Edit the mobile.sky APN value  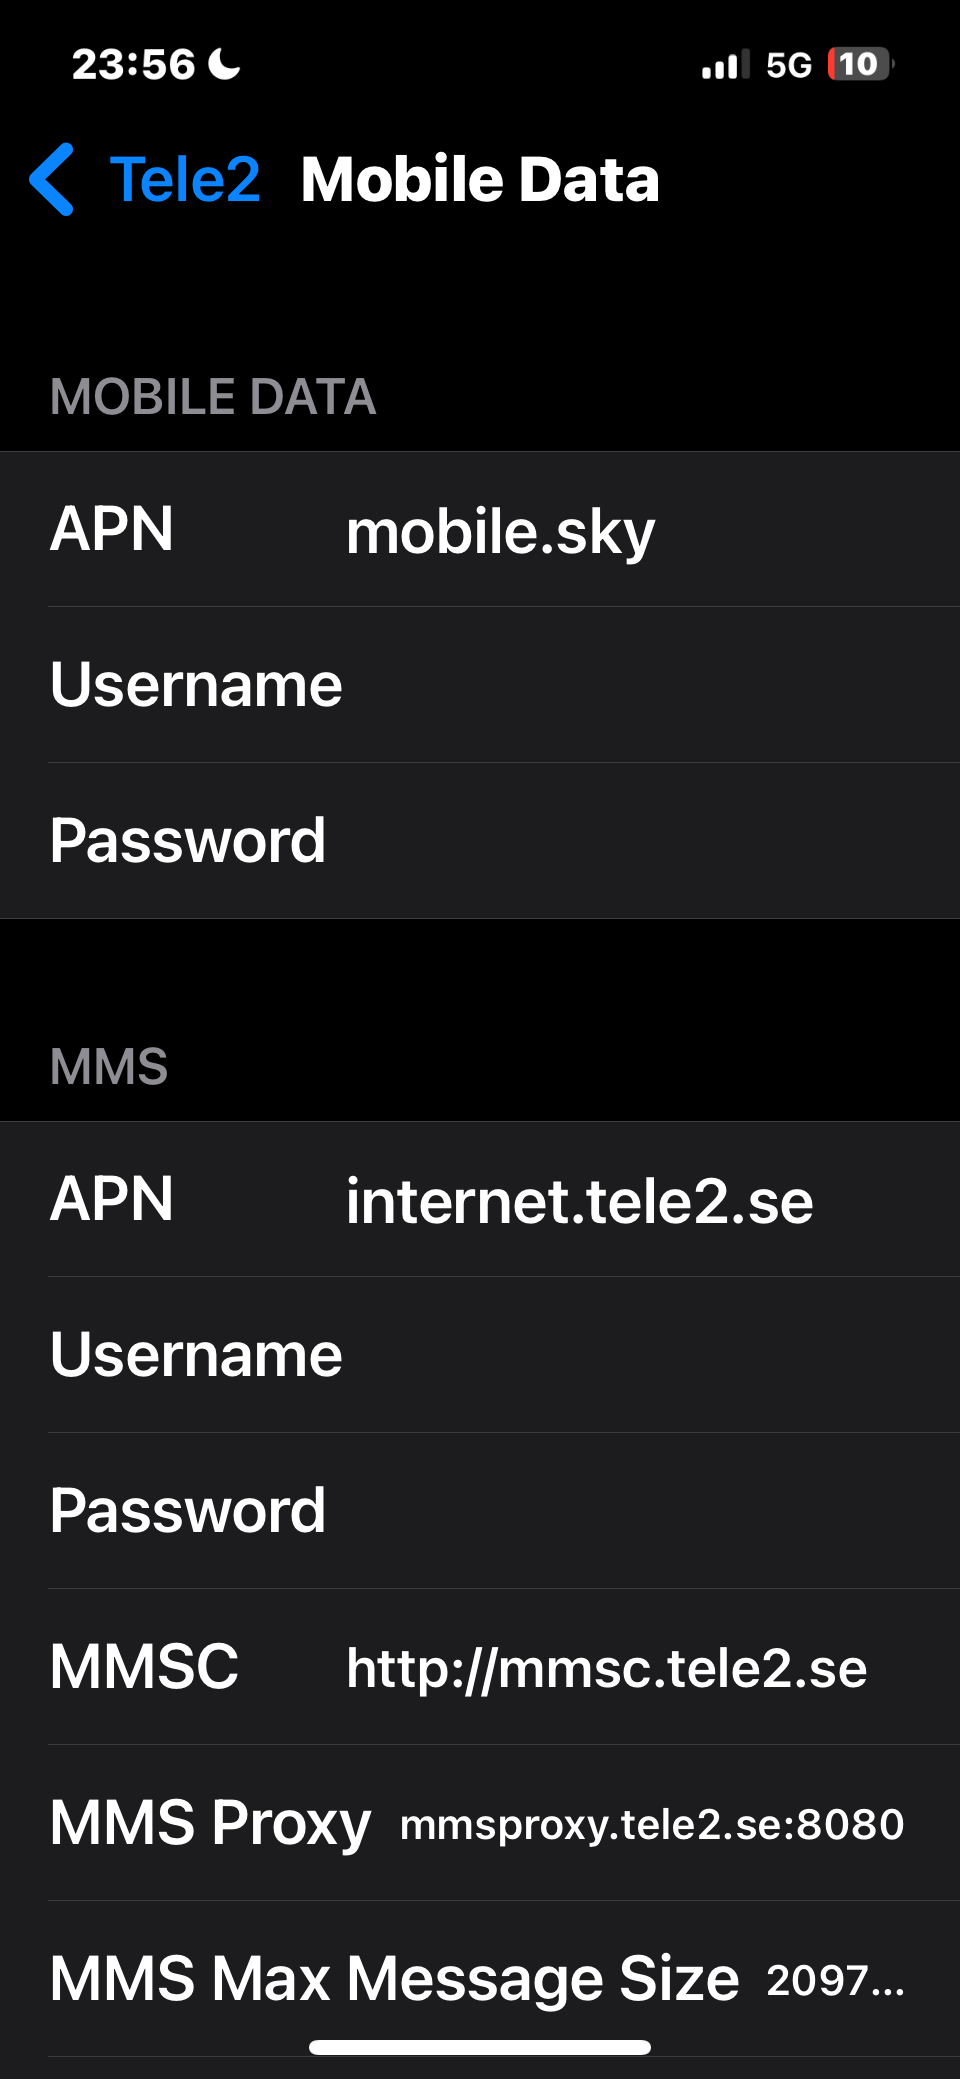point(500,531)
